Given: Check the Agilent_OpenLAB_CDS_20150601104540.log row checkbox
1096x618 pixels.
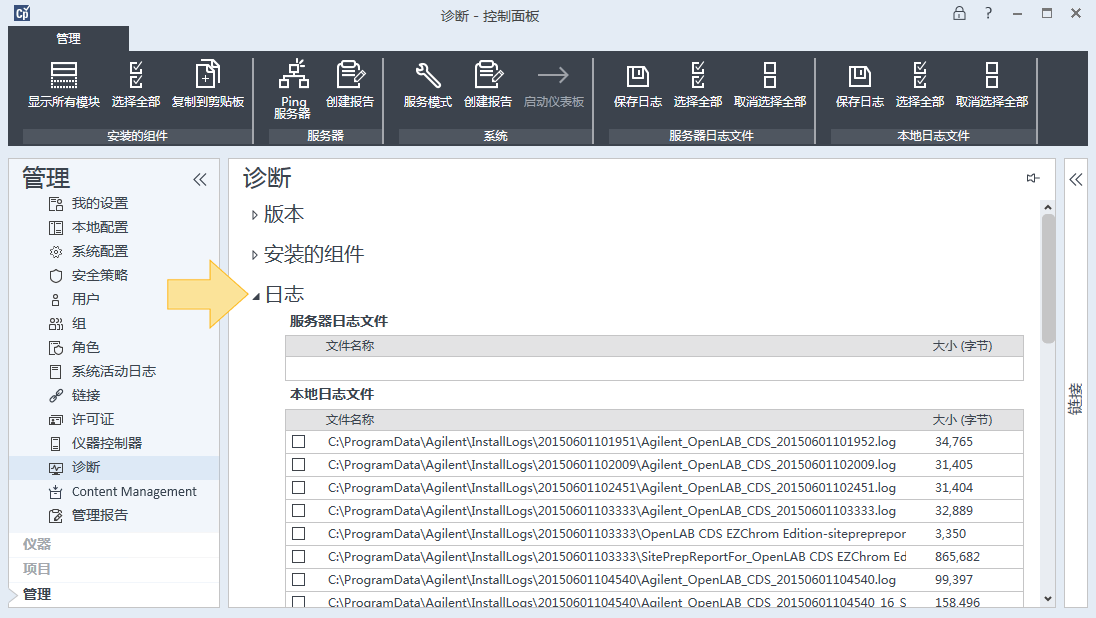Looking at the screenshot, I should click(x=298, y=580).
